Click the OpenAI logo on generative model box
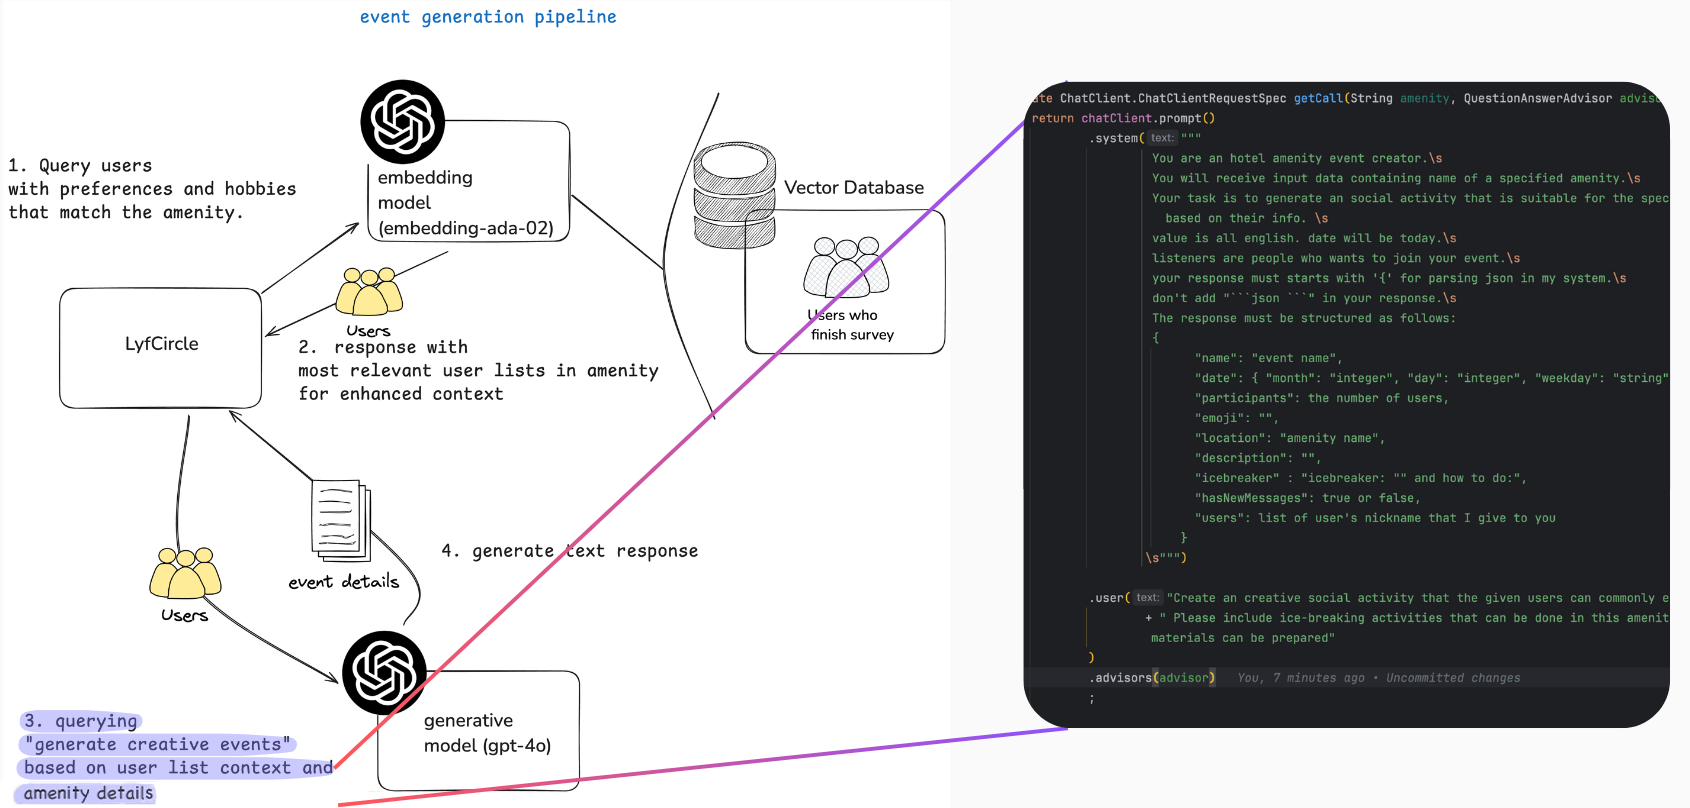The height and width of the screenshot is (808, 1690). point(384,673)
